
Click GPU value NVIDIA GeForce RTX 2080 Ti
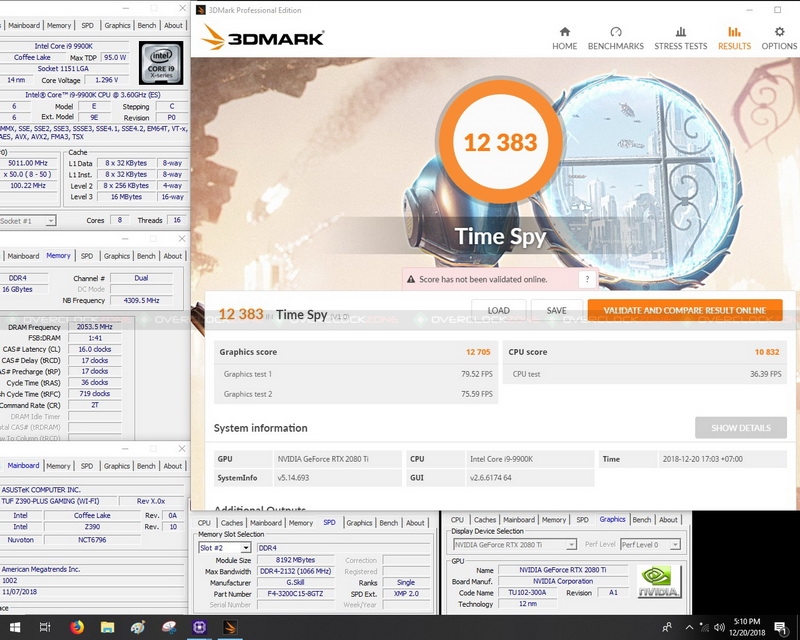click(337, 459)
